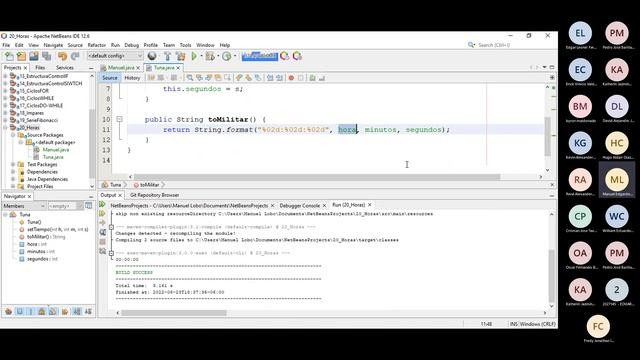Toggle the Source view button in editor

pyautogui.click(x=109, y=78)
